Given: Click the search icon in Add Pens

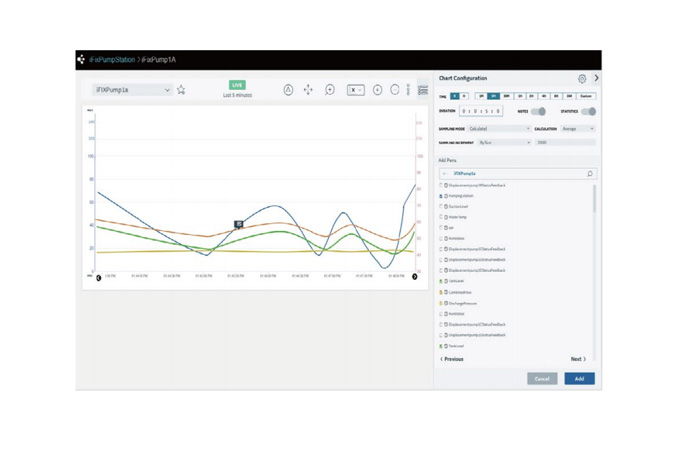Looking at the screenshot, I should (x=590, y=174).
